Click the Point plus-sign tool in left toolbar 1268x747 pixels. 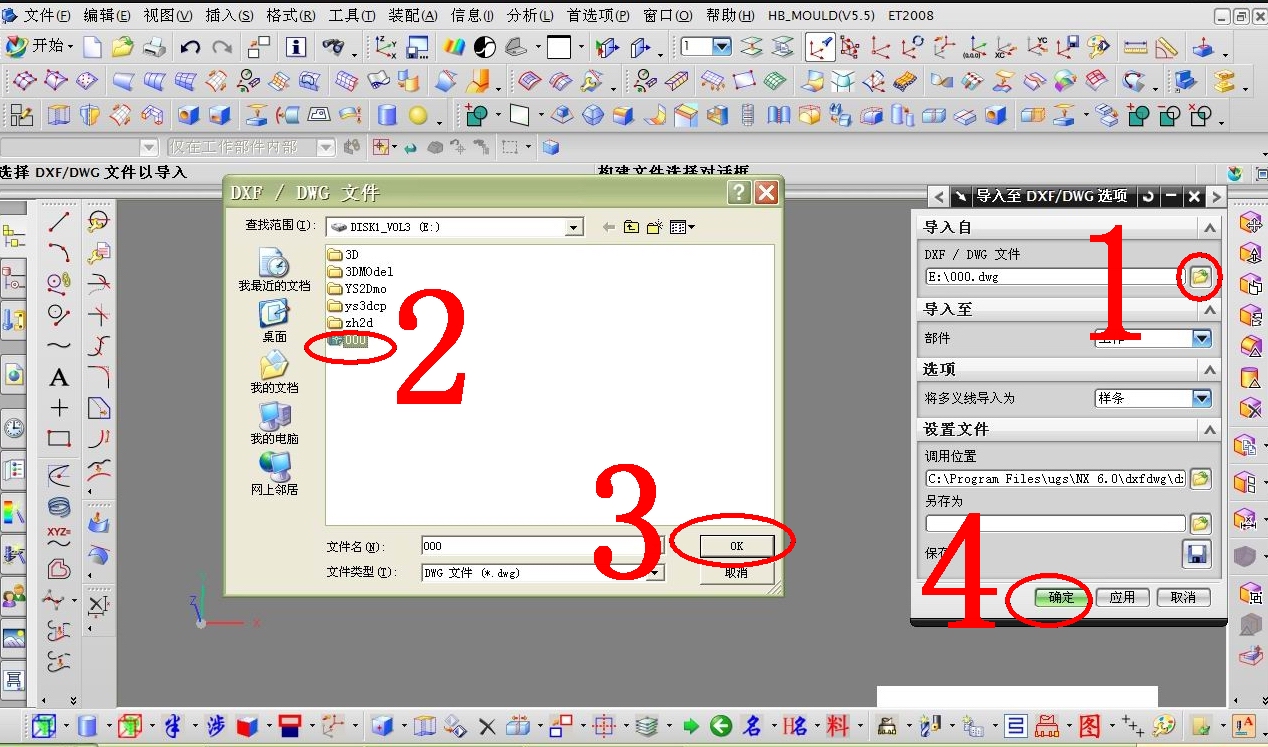pyautogui.click(x=59, y=408)
